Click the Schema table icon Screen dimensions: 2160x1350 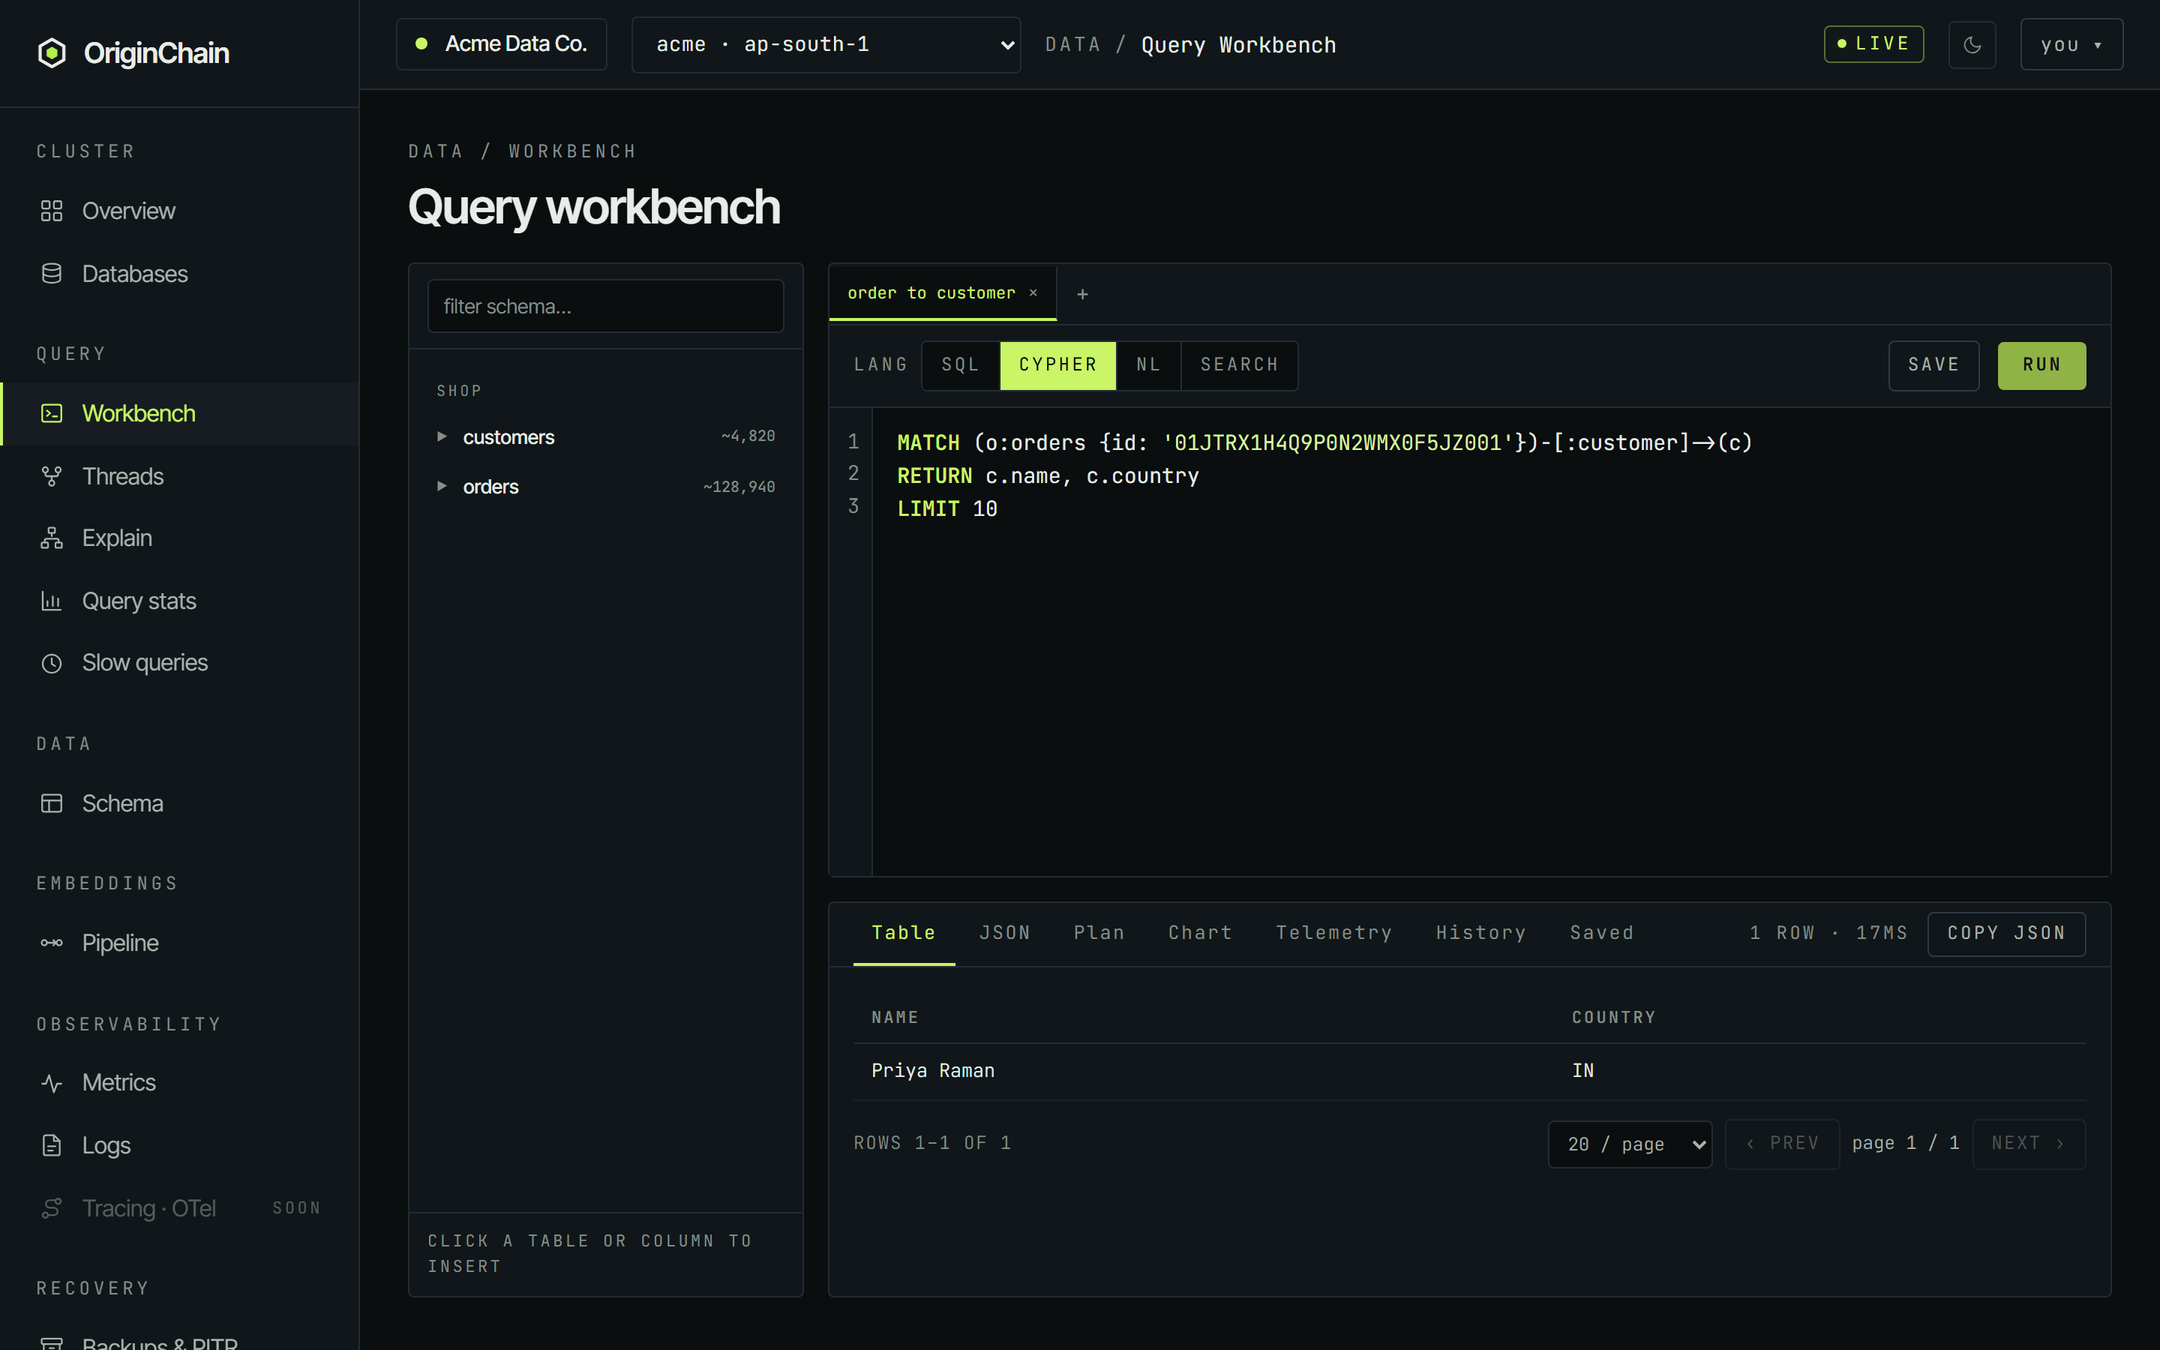(x=52, y=803)
